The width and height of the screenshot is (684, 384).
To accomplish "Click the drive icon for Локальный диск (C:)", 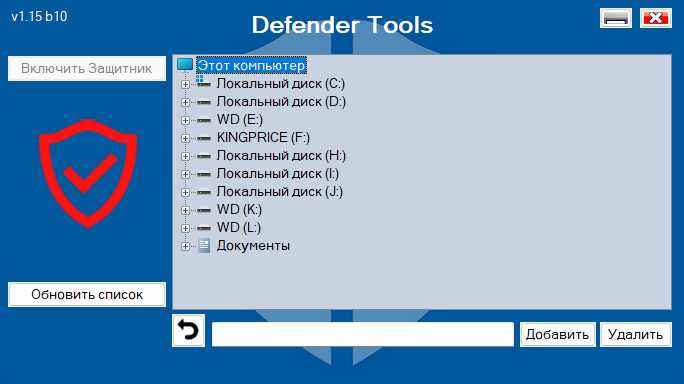I will point(204,82).
